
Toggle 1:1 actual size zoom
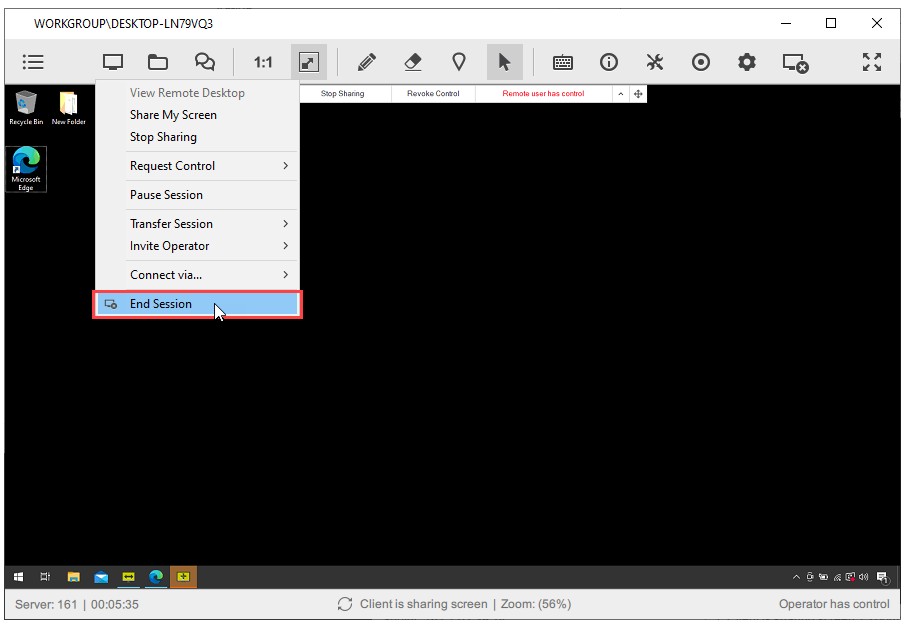pyautogui.click(x=262, y=61)
